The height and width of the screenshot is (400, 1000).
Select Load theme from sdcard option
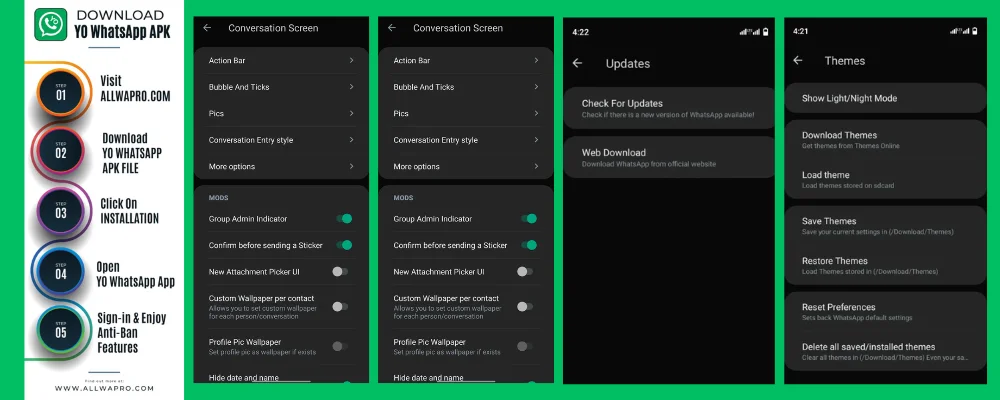tap(885, 179)
